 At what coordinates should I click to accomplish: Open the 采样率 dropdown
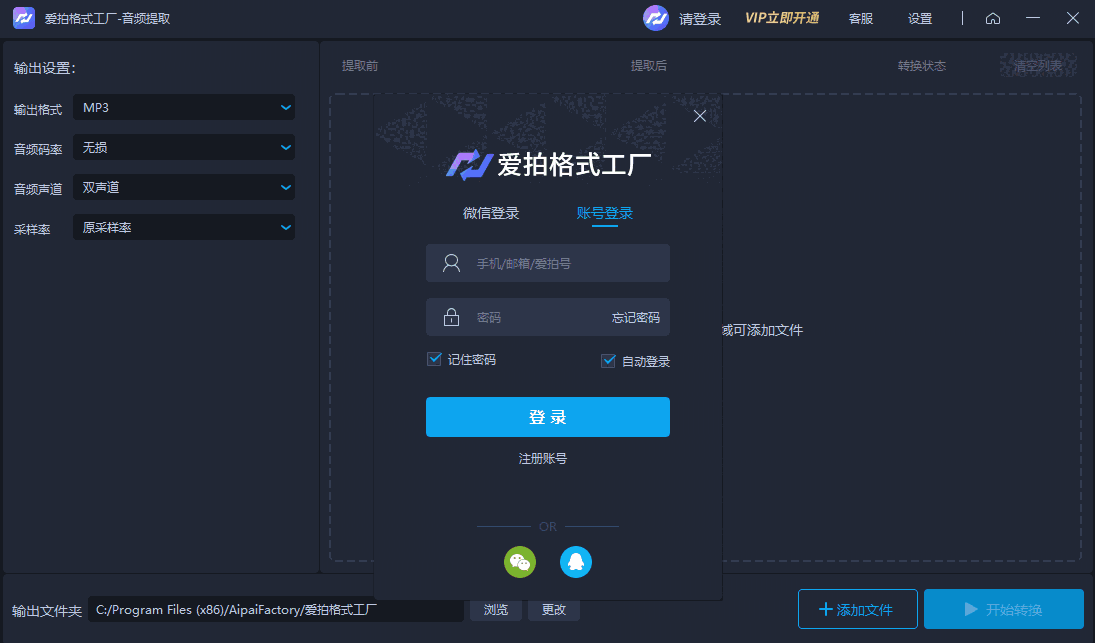184,227
